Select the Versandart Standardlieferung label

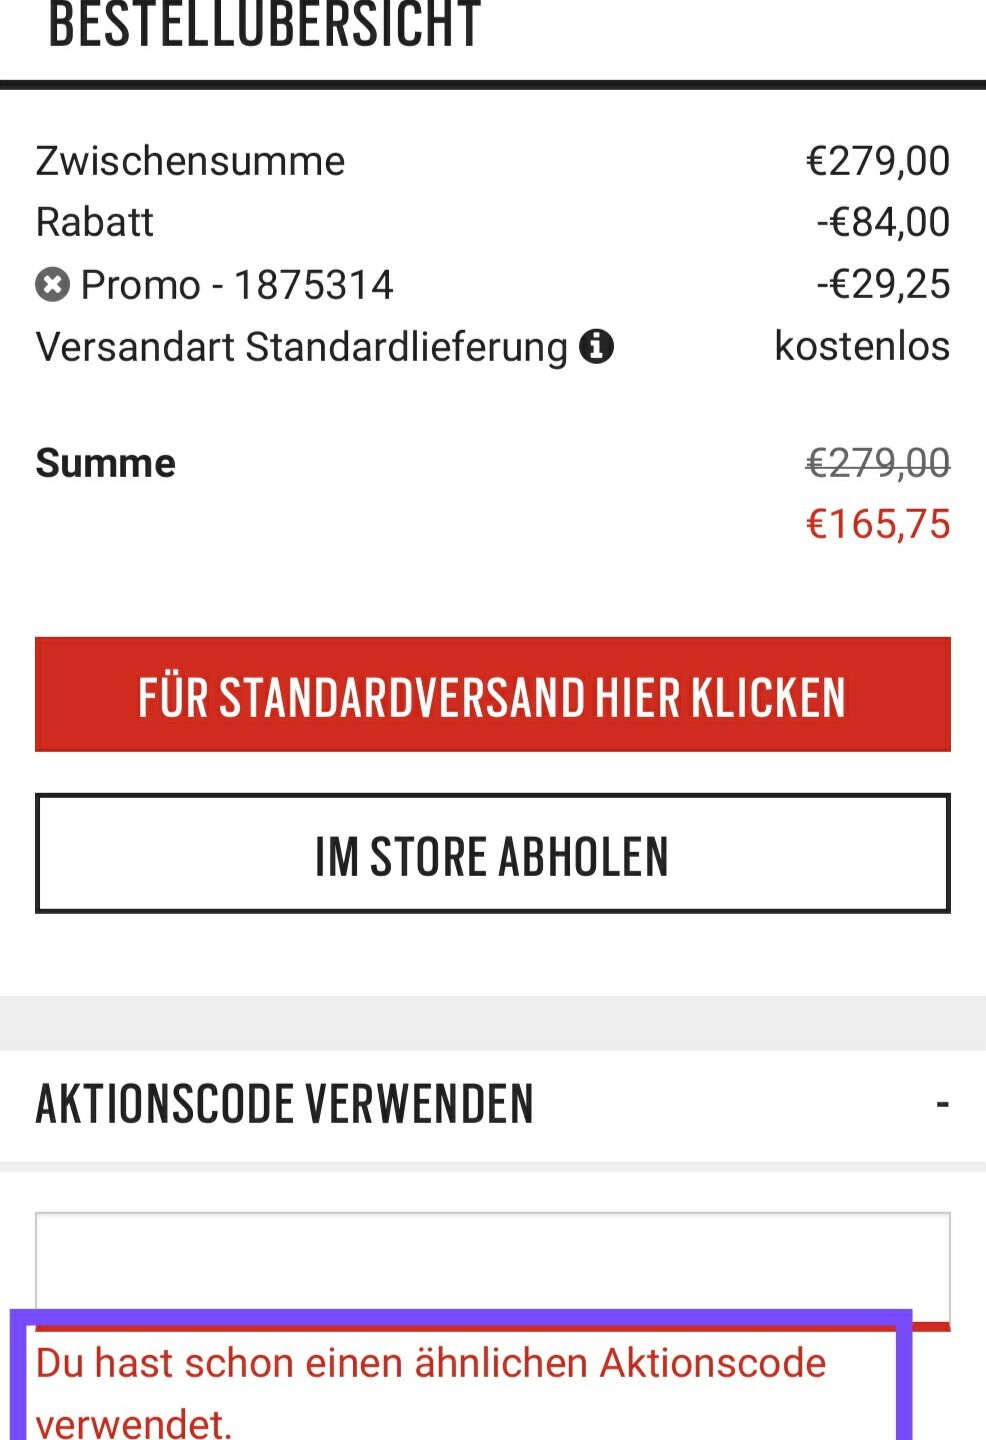tap(301, 347)
